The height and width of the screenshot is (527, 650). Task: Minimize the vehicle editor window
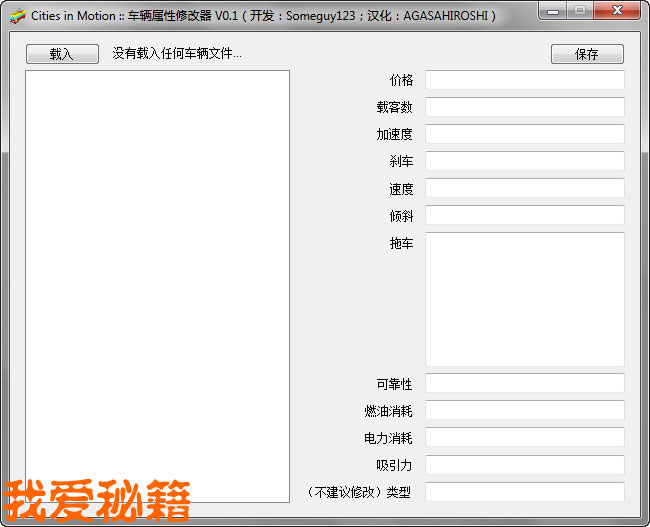point(553,11)
